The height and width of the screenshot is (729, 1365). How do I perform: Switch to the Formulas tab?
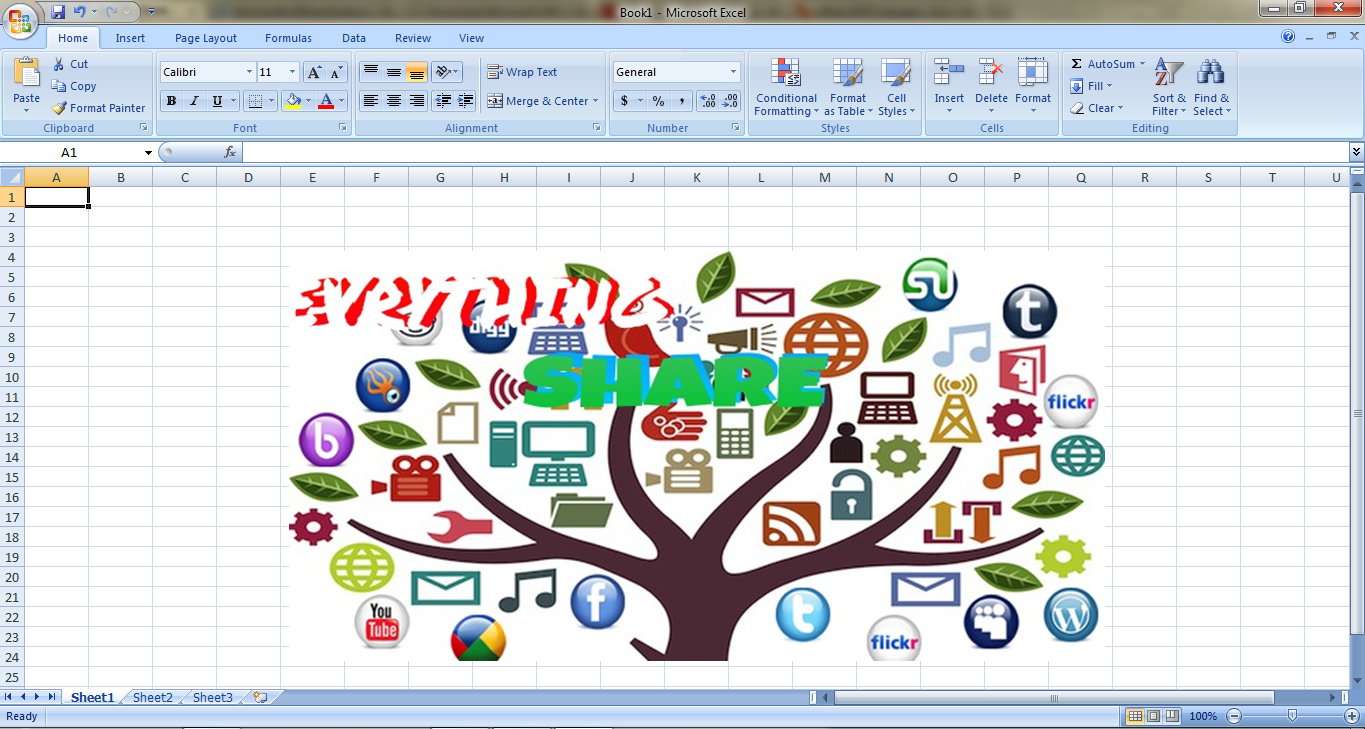tap(288, 38)
